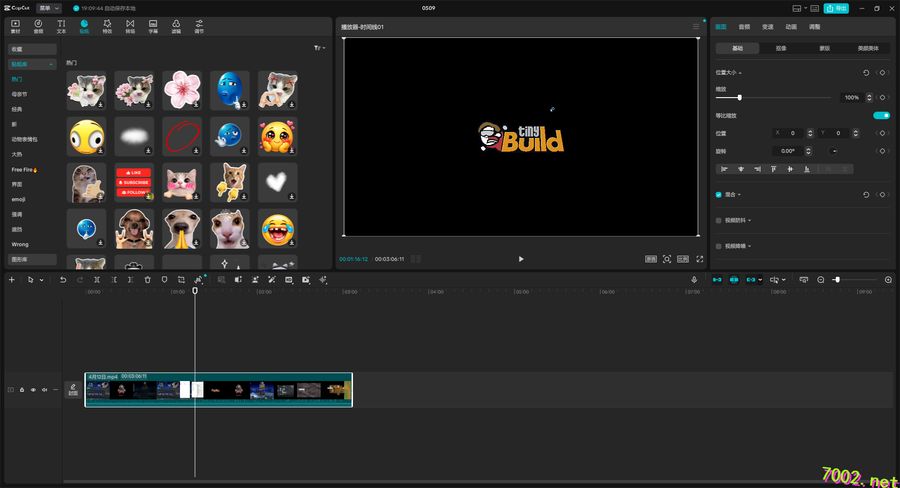900x488 pixels.
Task: Enable the last checkbox in properties panel
Action: 719,246
